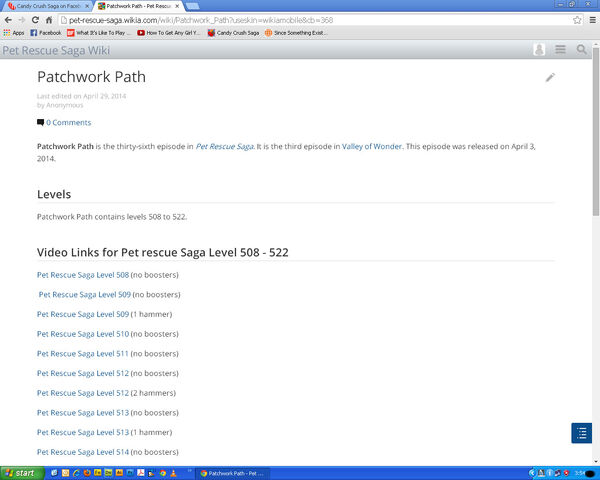Edit the article with the pencil icon
This screenshot has height=480, width=600.
coord(550,77)
